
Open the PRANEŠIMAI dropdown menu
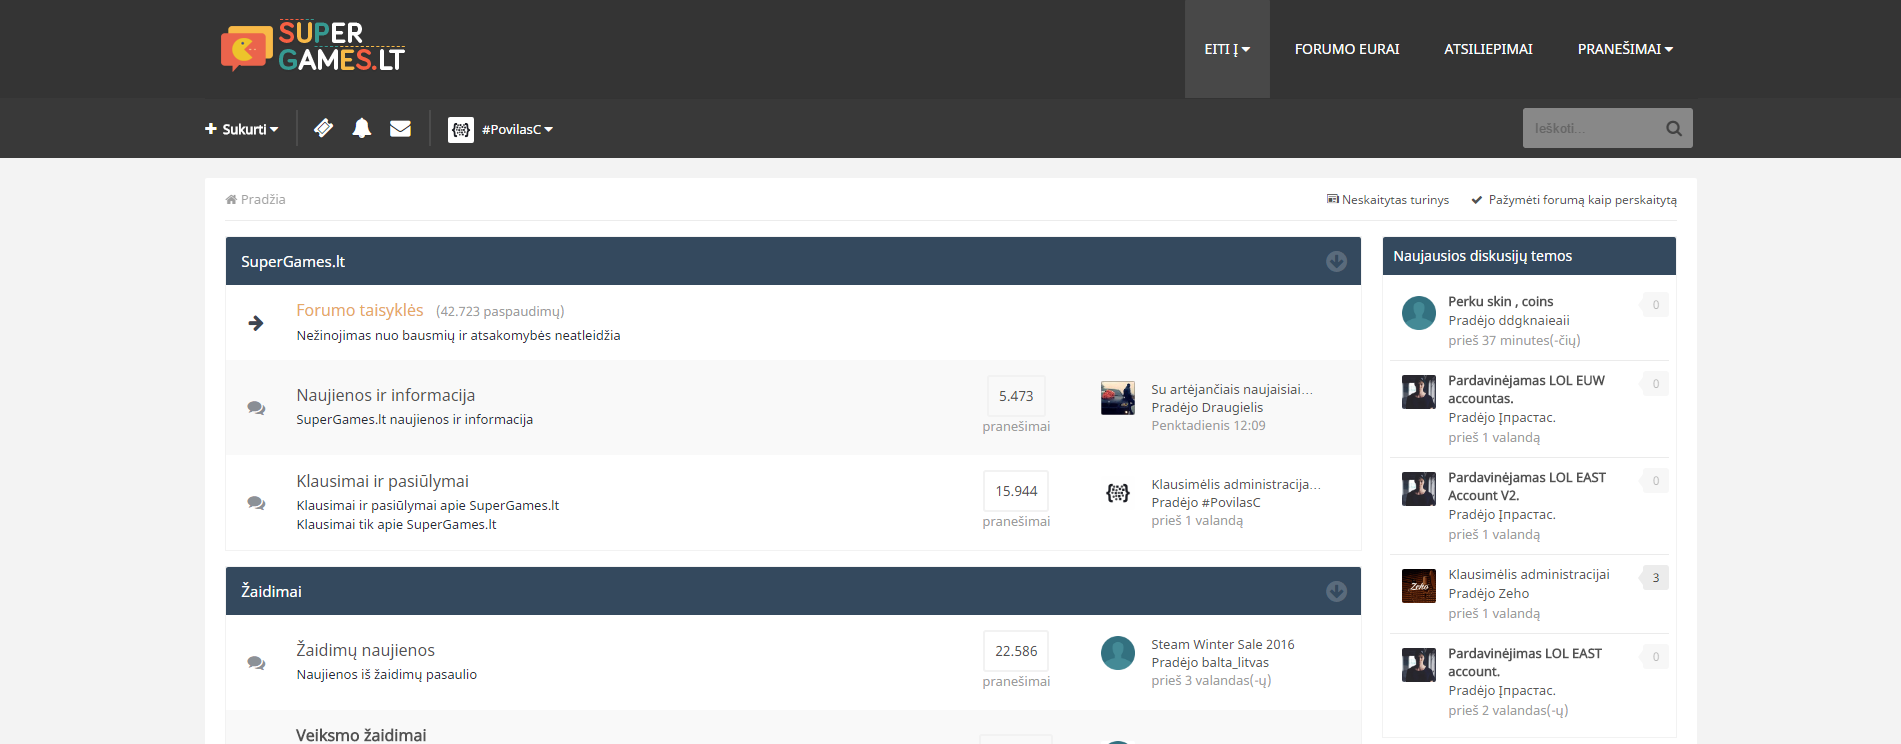pyautogui.click(x=1625, y=49)
